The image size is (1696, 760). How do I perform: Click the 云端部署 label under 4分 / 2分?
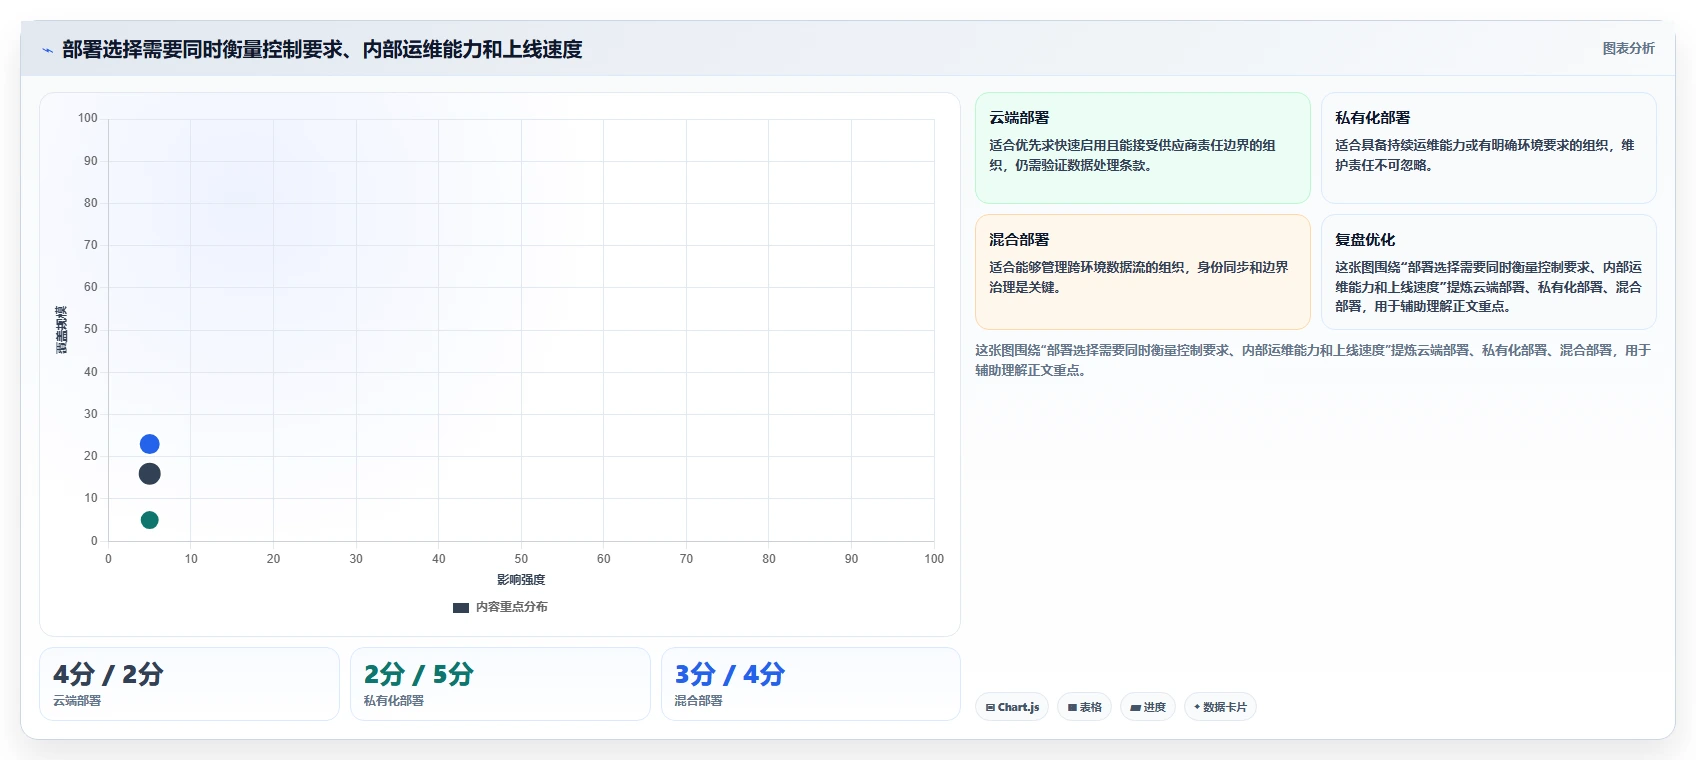(77, 701)
